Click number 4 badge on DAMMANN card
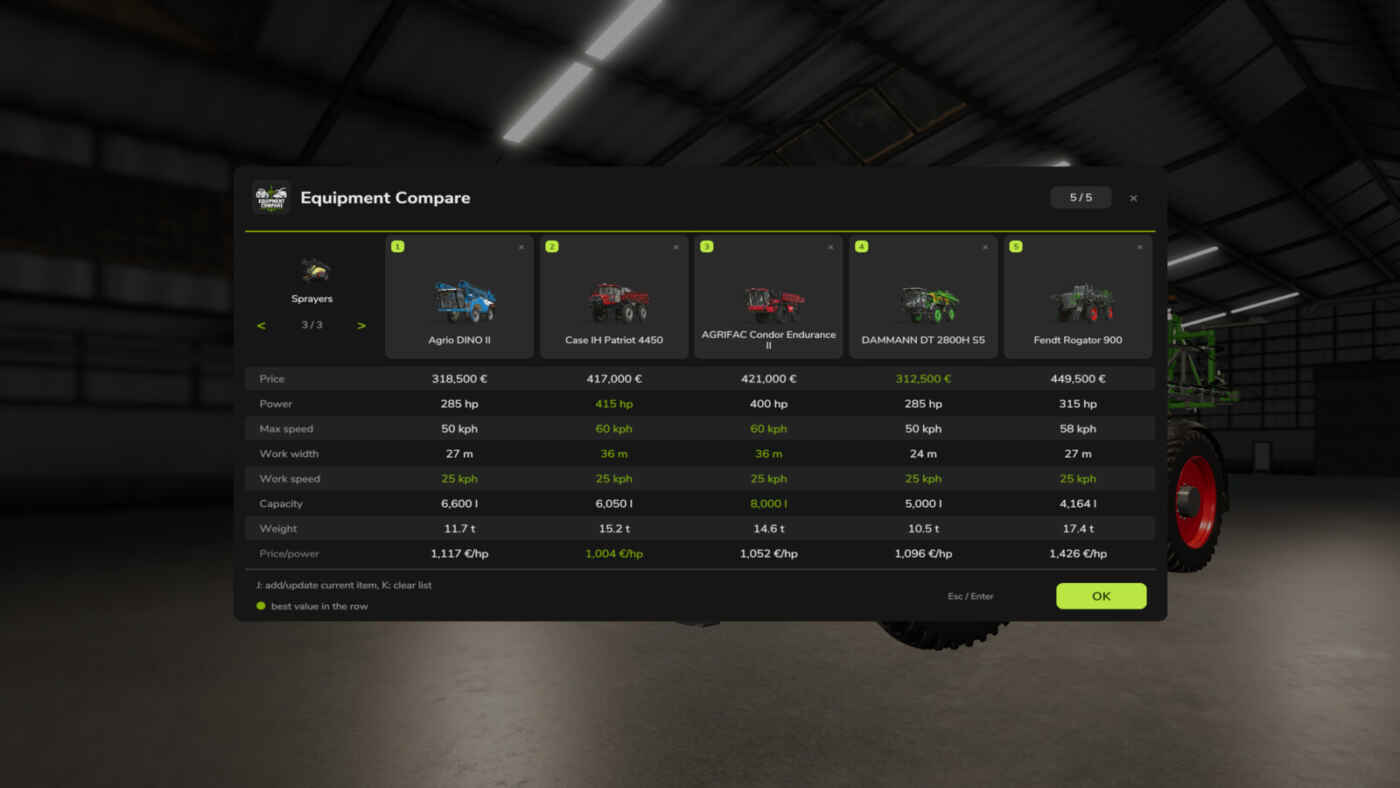The image size is (1400, 788). 861,246
